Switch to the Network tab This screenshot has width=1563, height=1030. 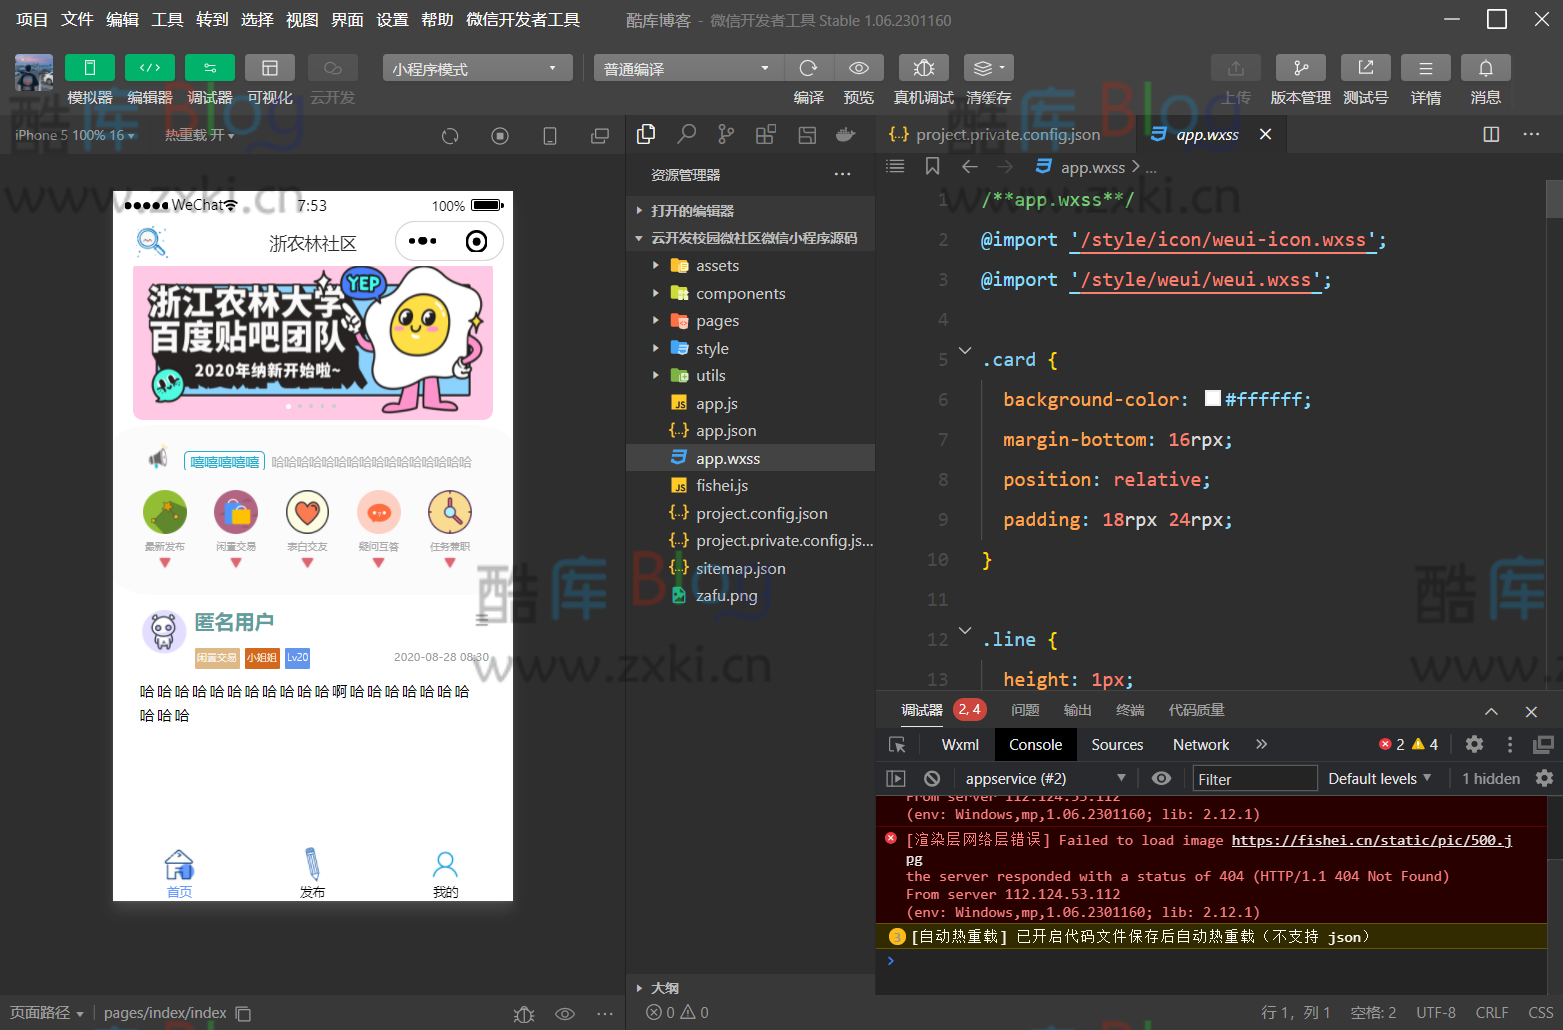click(x=1200, y=745)
